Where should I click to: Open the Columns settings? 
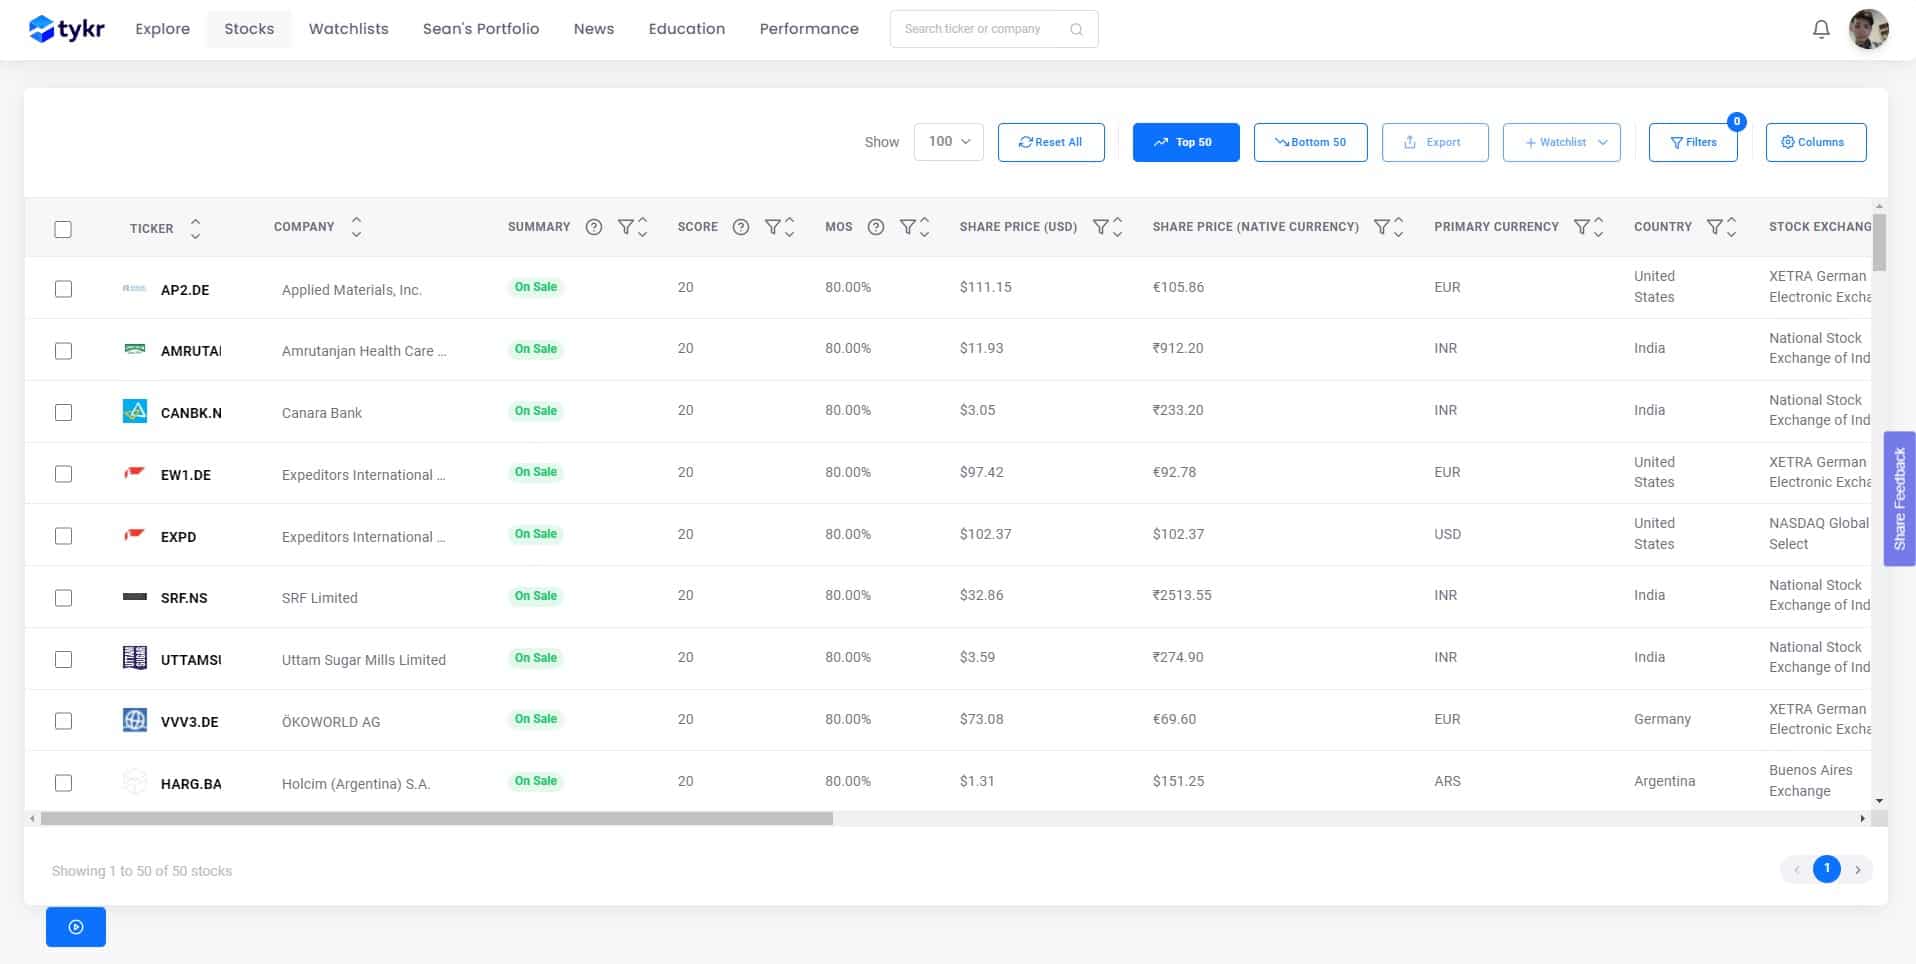(1816, 142)
